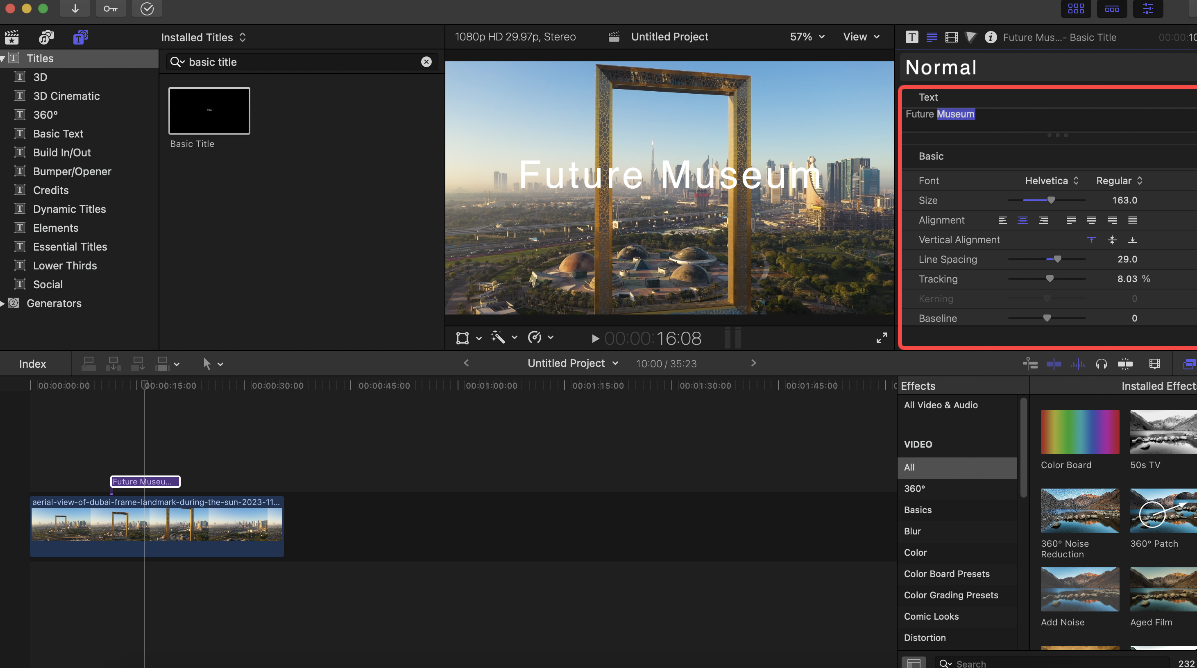Open the Installed Titles popup menu
Screen dimensions: 1197x668
coord(203,37)
